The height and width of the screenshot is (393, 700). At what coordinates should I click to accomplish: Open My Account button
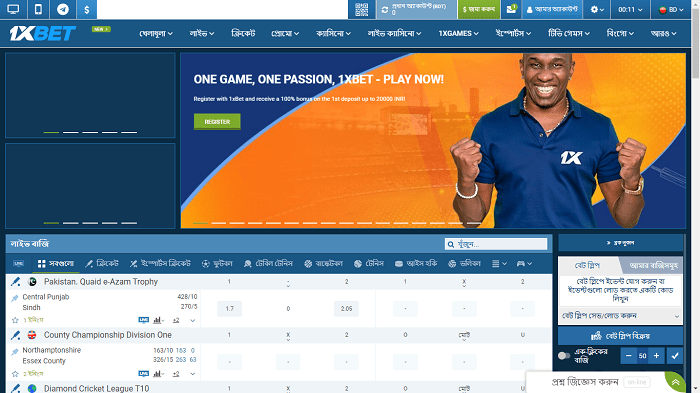click(552, 9)
